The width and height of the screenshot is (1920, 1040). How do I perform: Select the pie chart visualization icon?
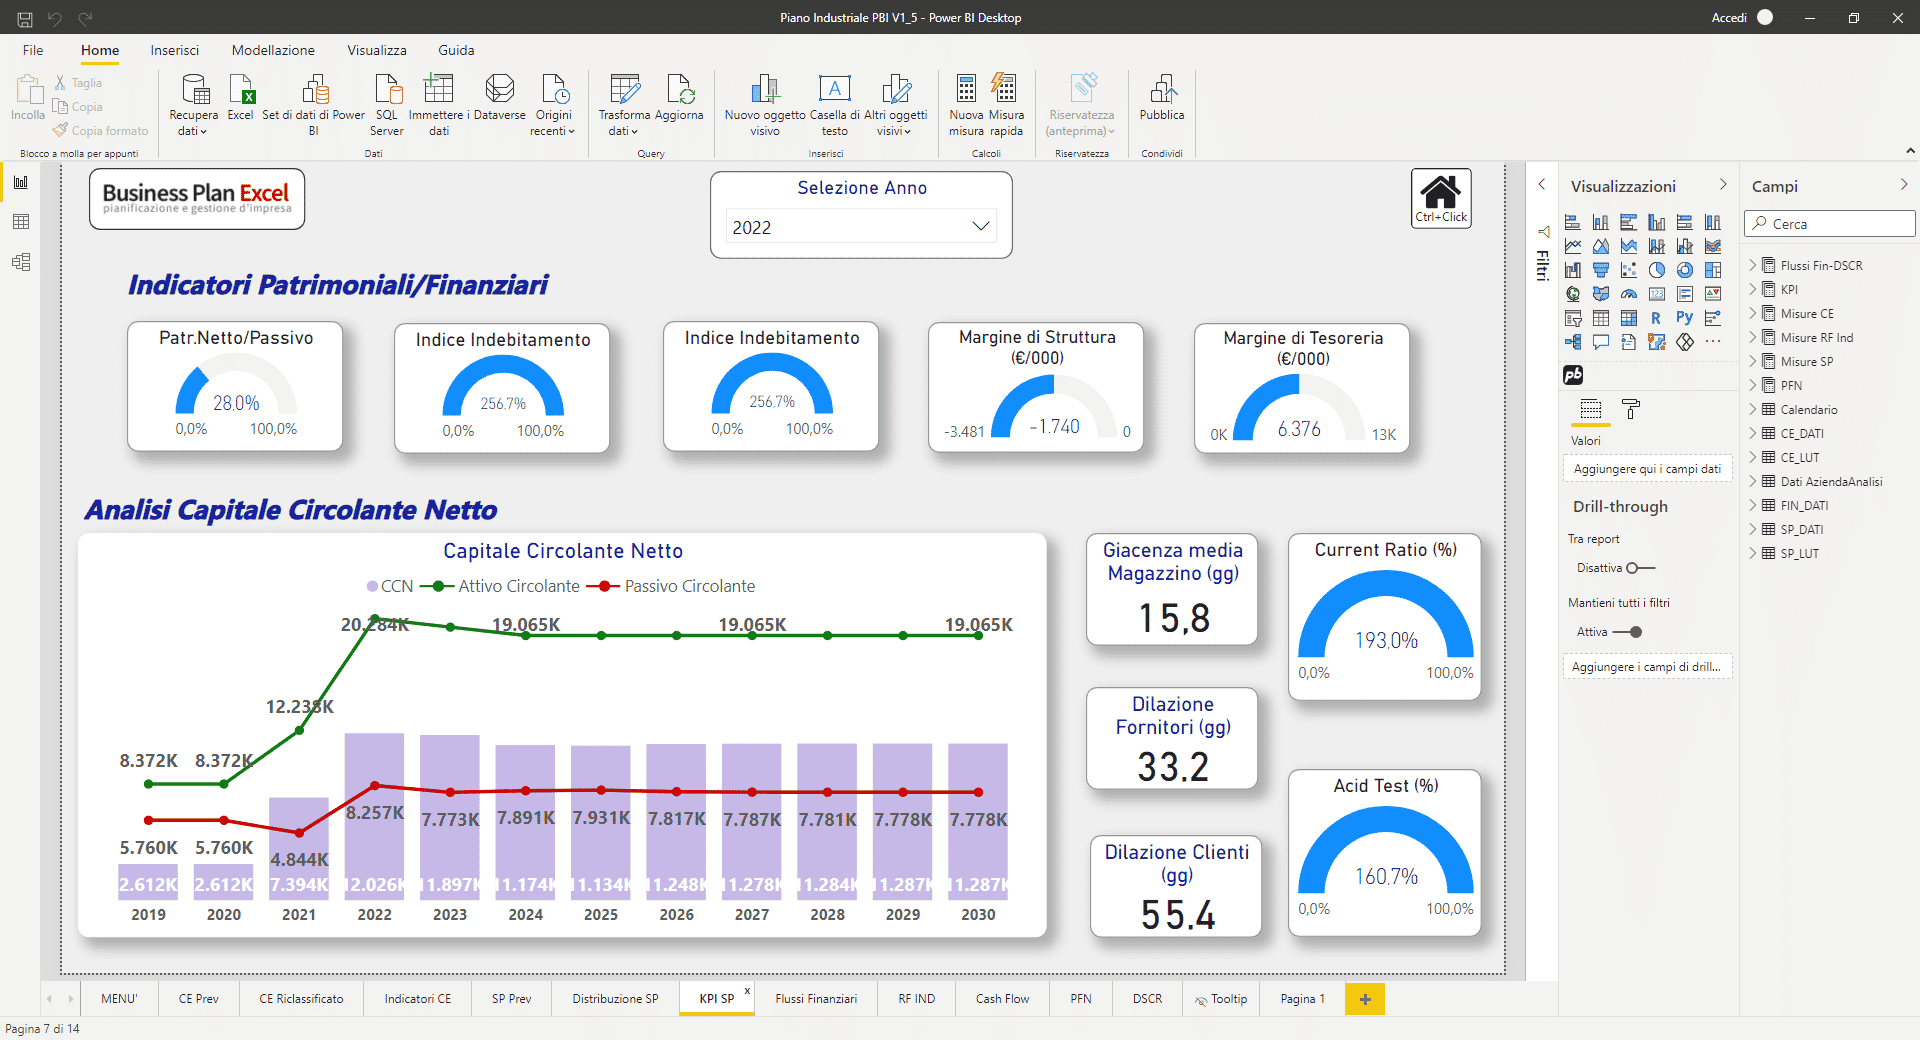[x=1657, y=270]
